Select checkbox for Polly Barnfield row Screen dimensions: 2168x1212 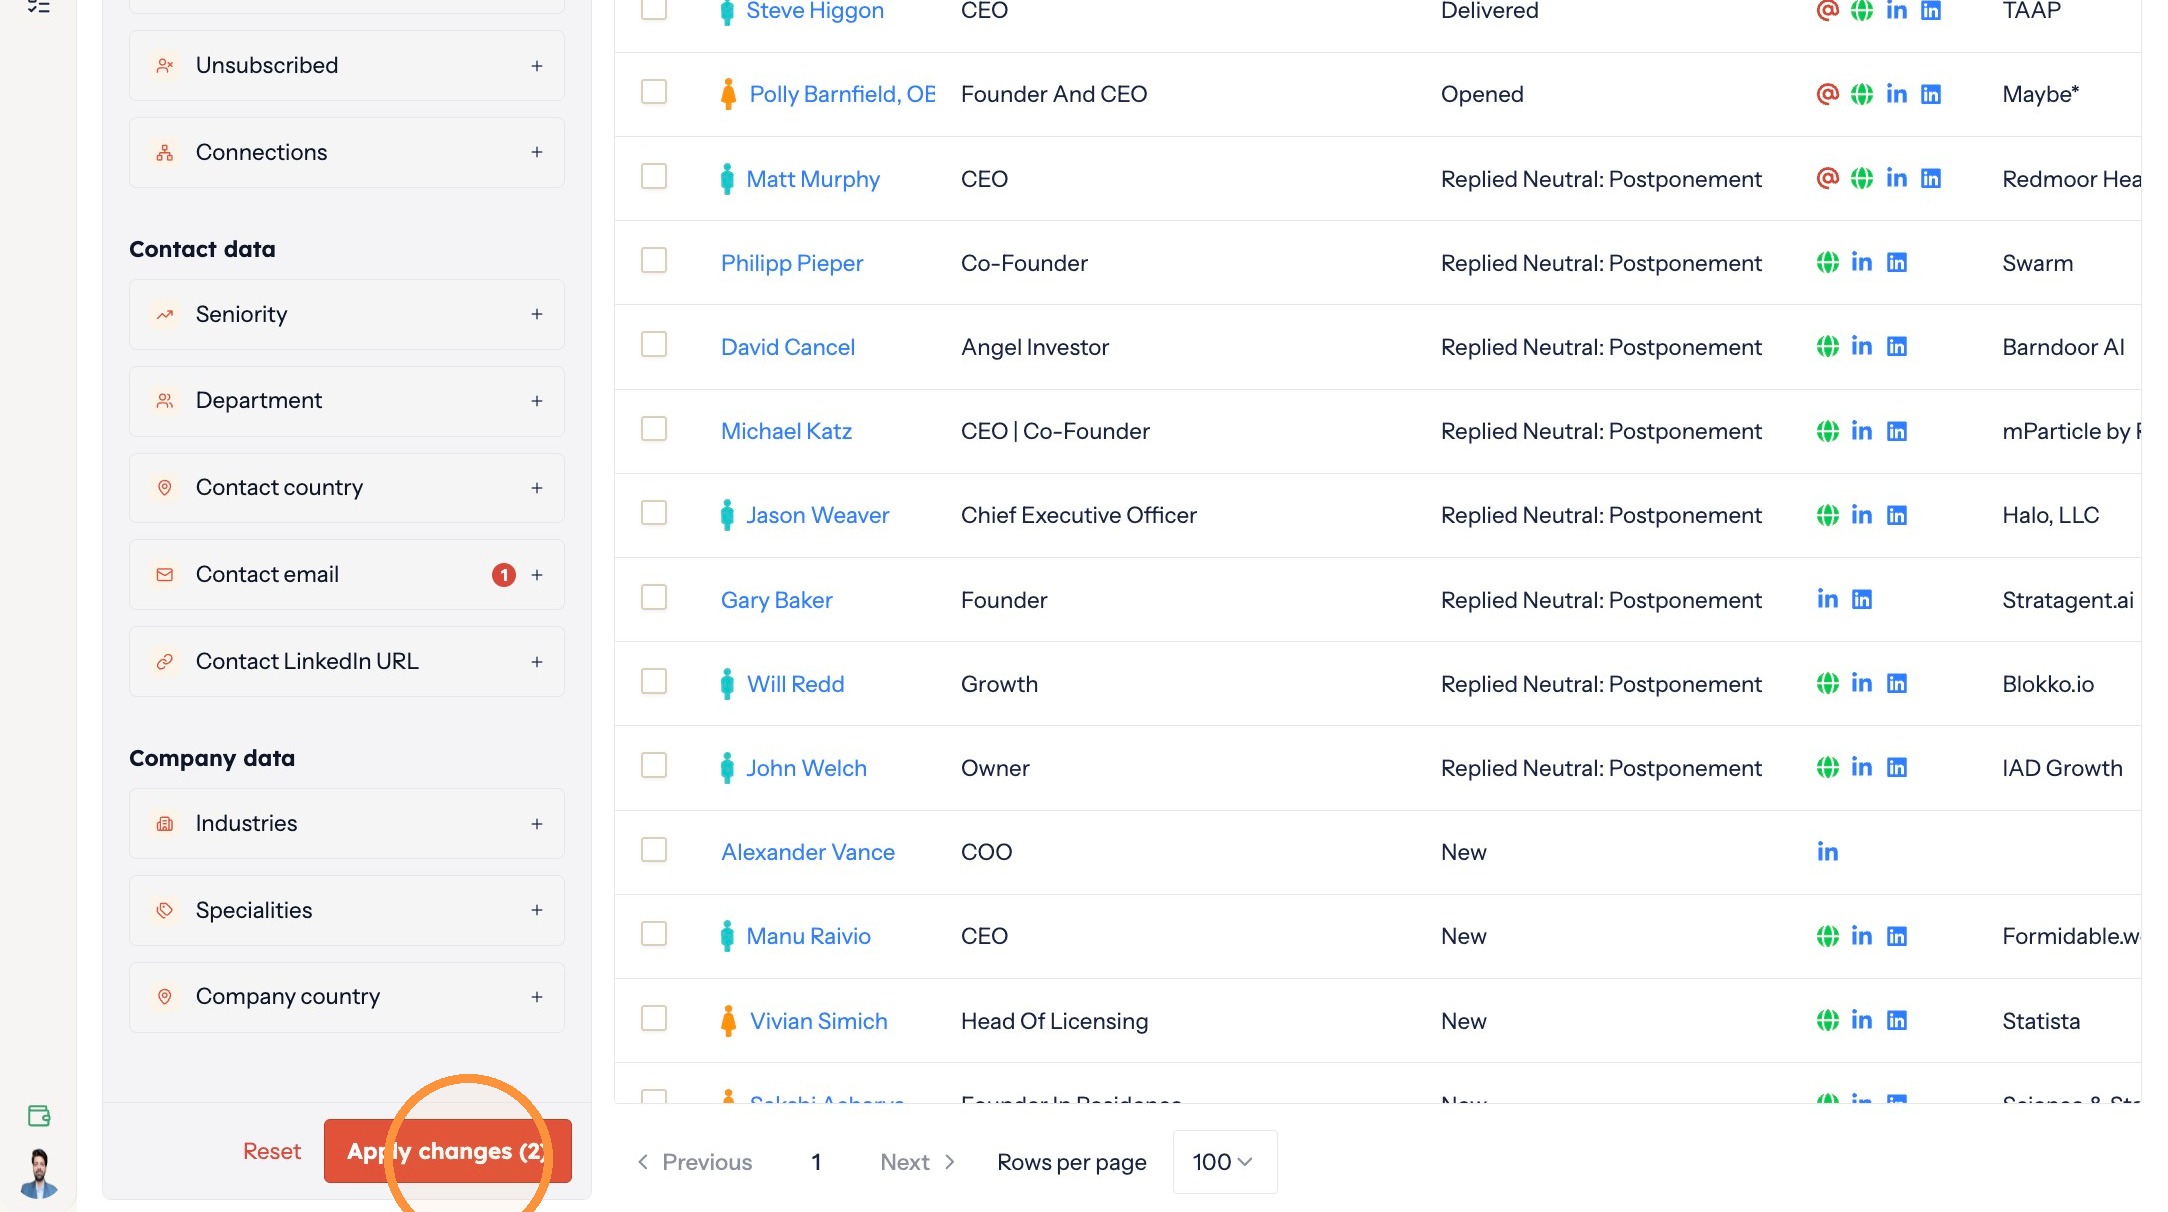click(x=654, y=92)
